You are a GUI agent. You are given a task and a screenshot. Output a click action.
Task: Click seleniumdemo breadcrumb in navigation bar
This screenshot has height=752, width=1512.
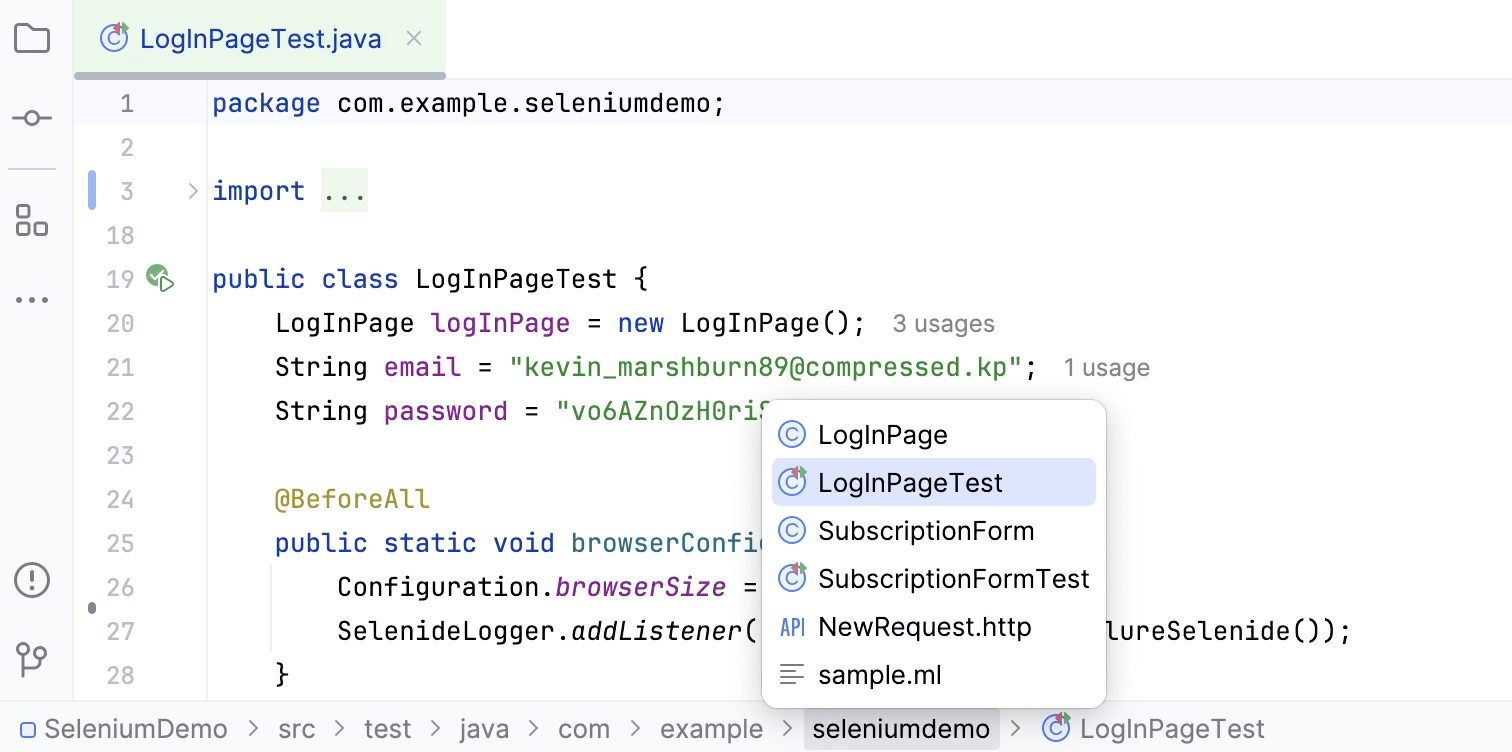901,729
